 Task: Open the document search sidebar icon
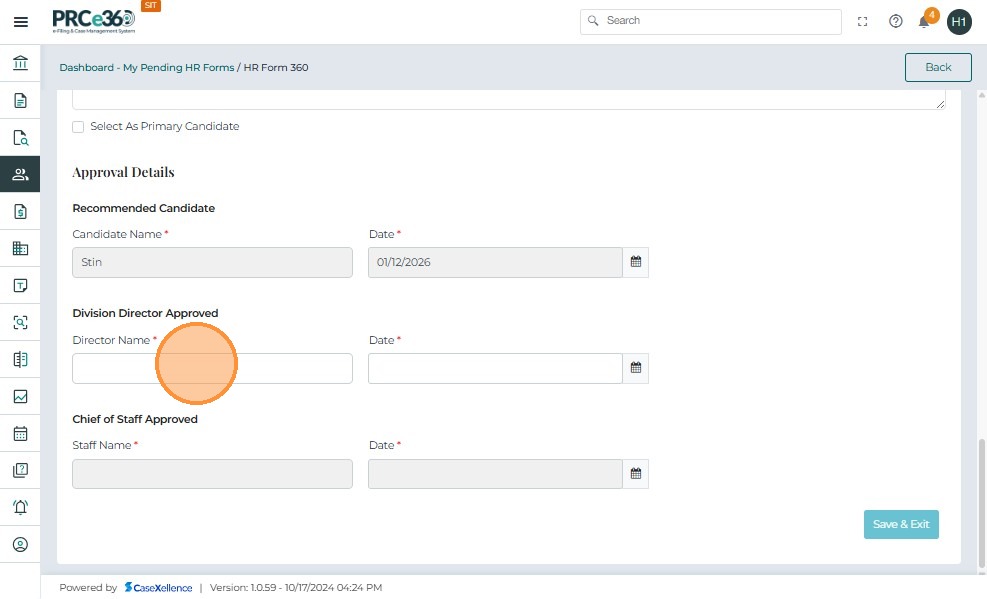[x=20, y=138]
